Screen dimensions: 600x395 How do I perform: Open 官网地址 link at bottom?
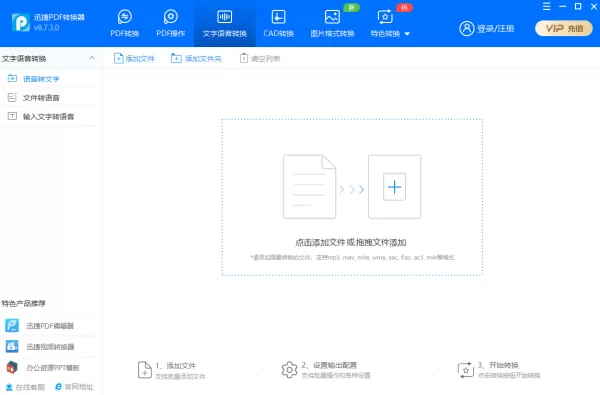coord(74,387)
